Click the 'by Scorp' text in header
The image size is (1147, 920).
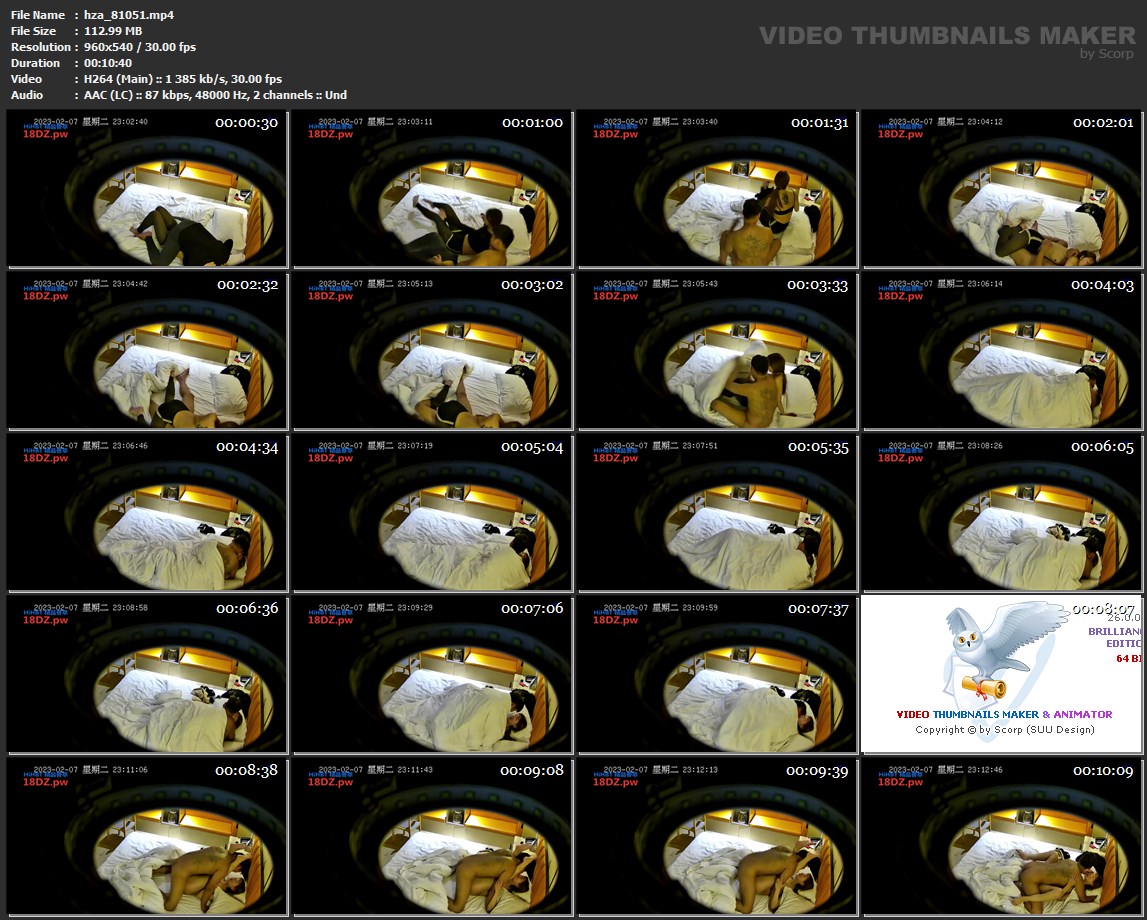point(1108,54)
